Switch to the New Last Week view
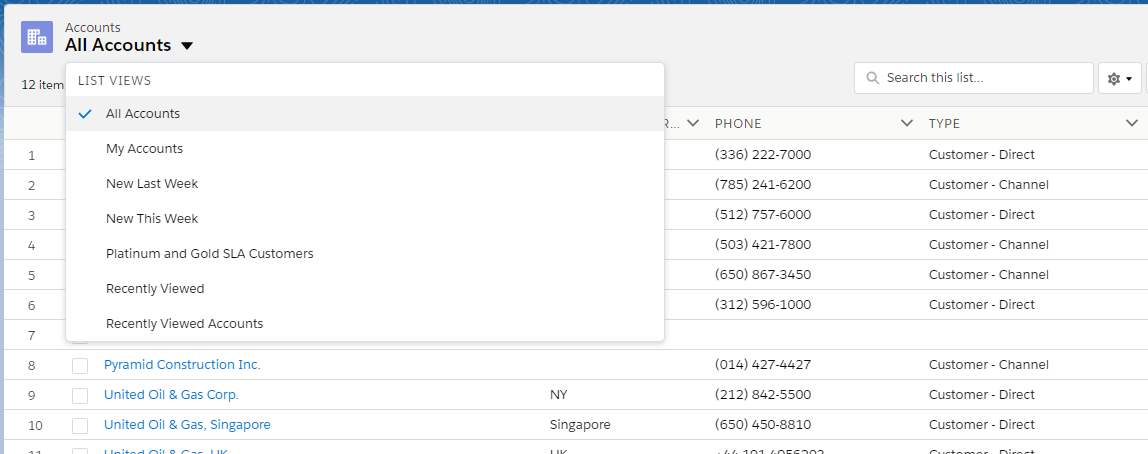The image size is (1148, 454). point(152,184)
